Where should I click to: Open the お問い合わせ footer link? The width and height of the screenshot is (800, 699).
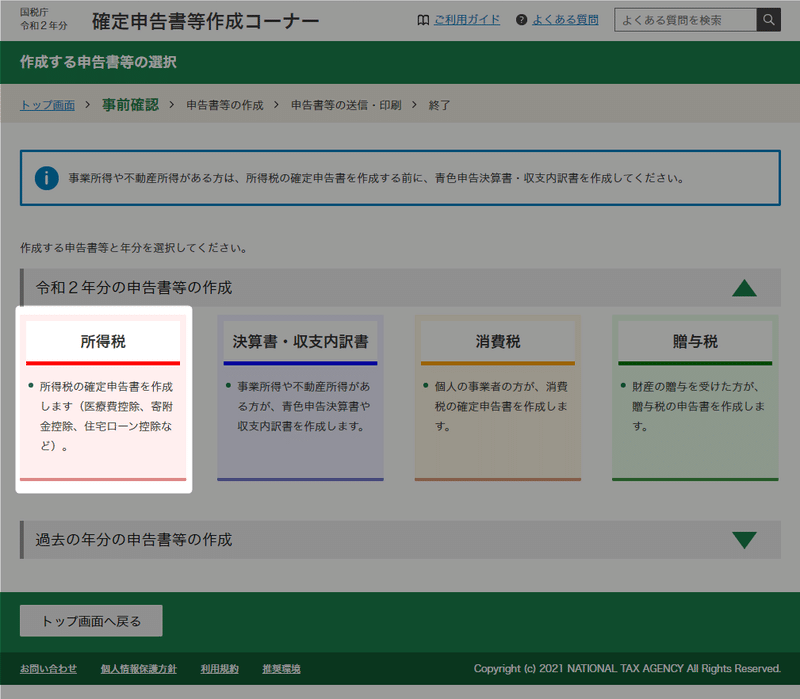(48, 668)
